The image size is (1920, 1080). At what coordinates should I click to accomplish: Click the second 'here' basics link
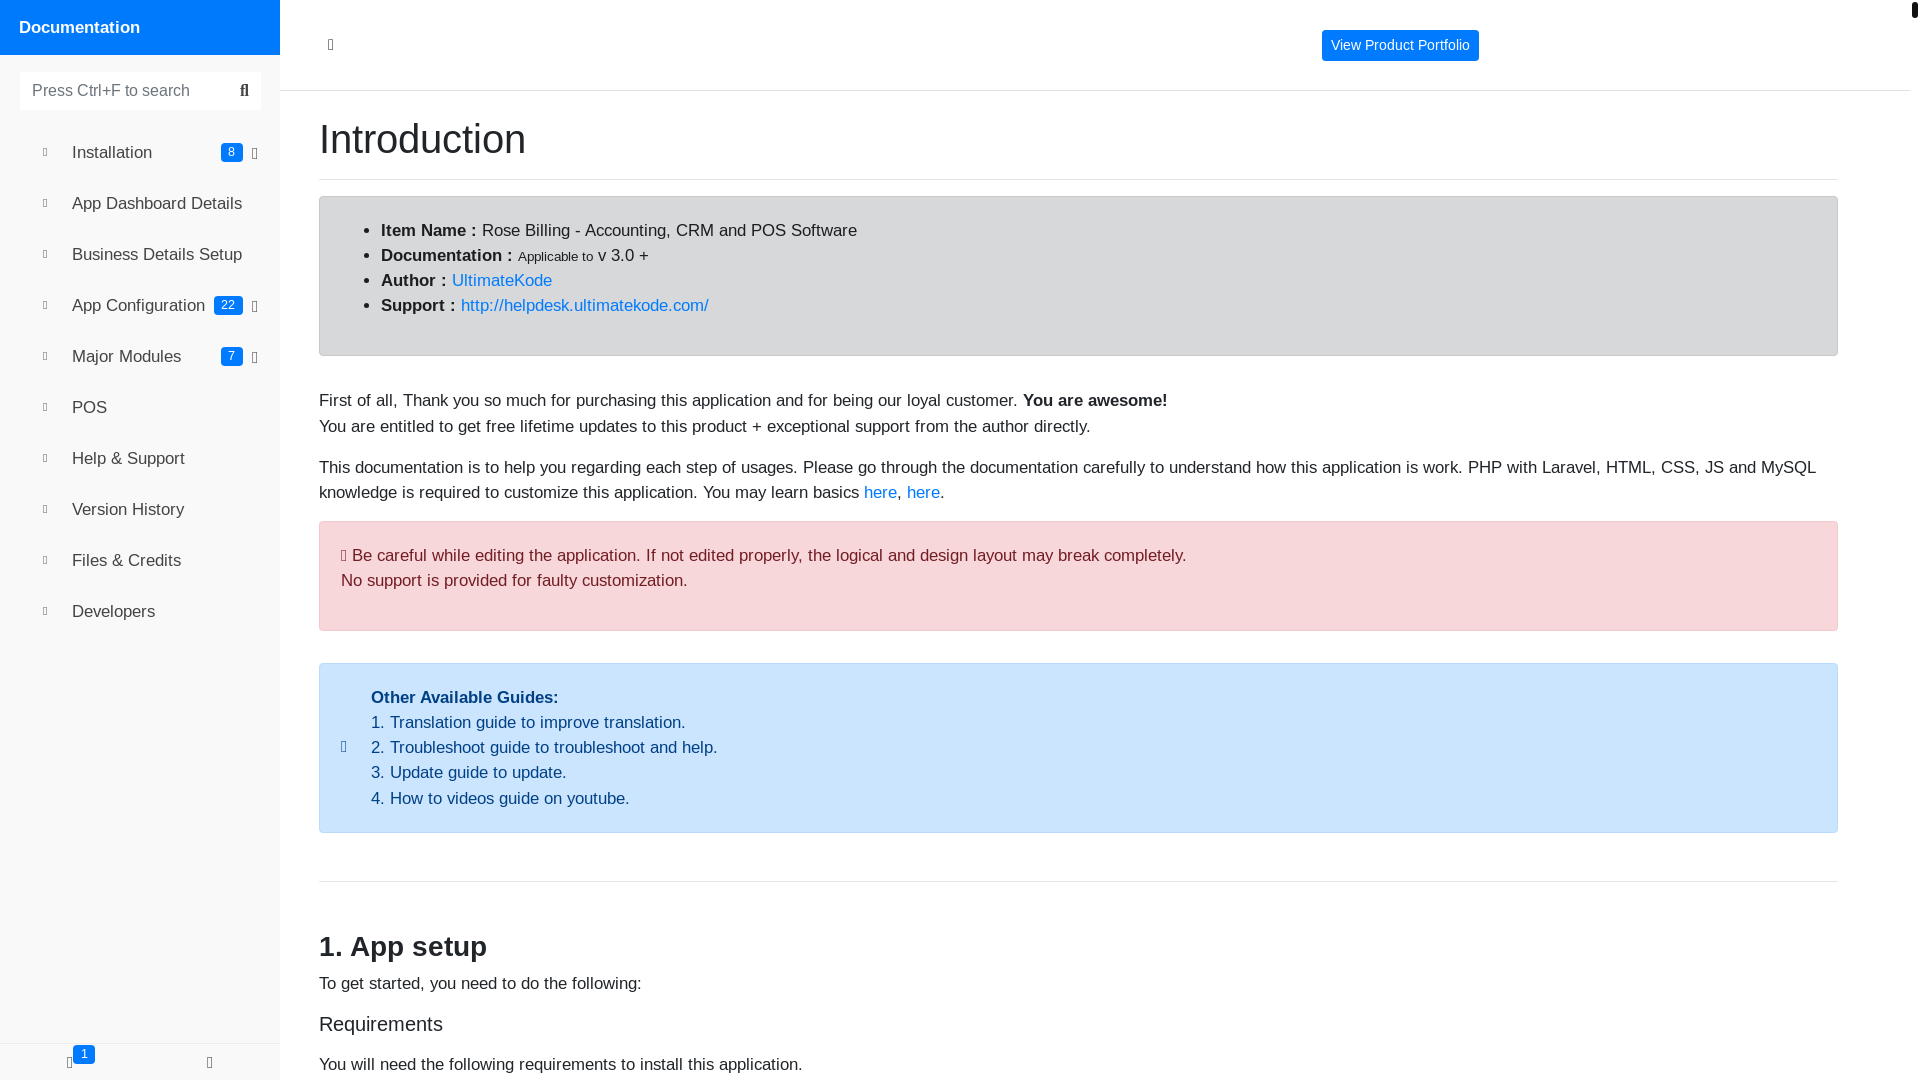(x=923, y=493)
